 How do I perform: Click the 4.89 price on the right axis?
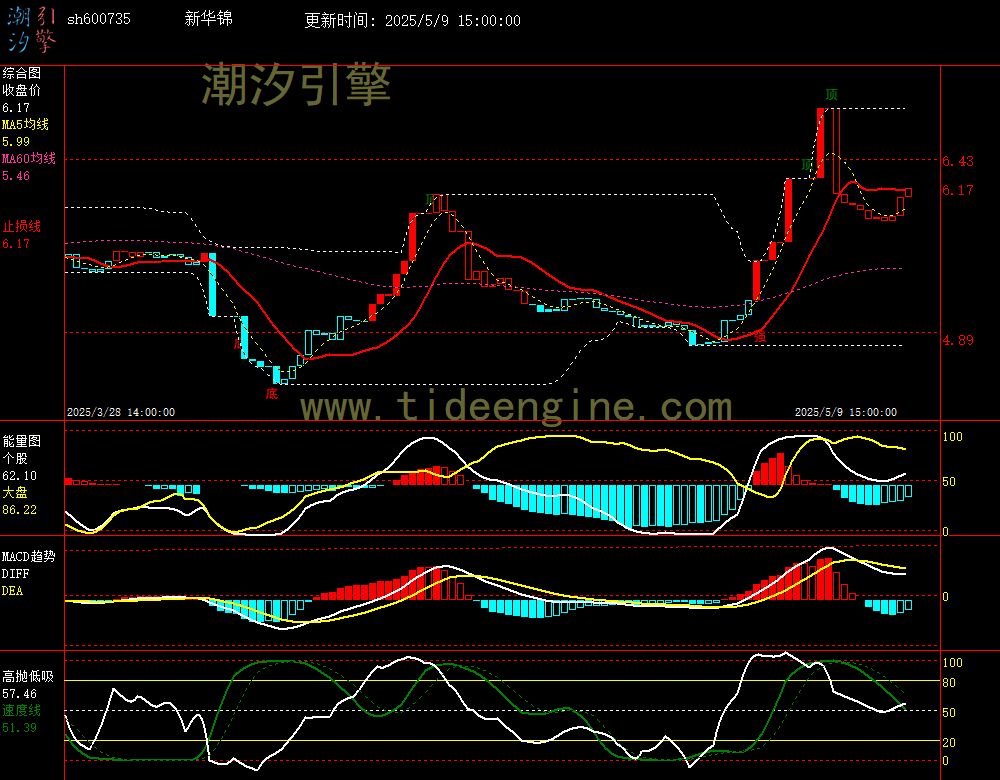coord(958,340)
